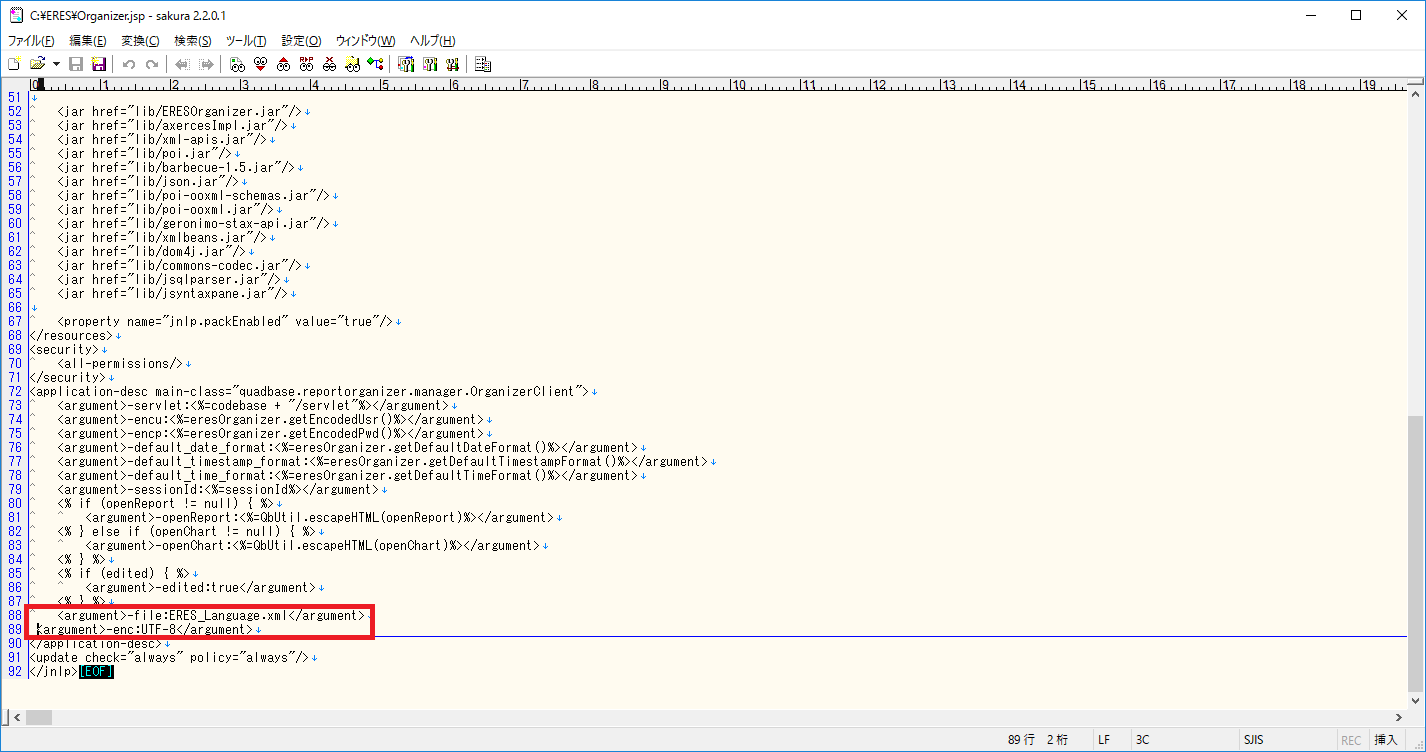This screenshot has height=752, width=1426.
Task: Open the outline analysis icon
Action: point(375,64)
